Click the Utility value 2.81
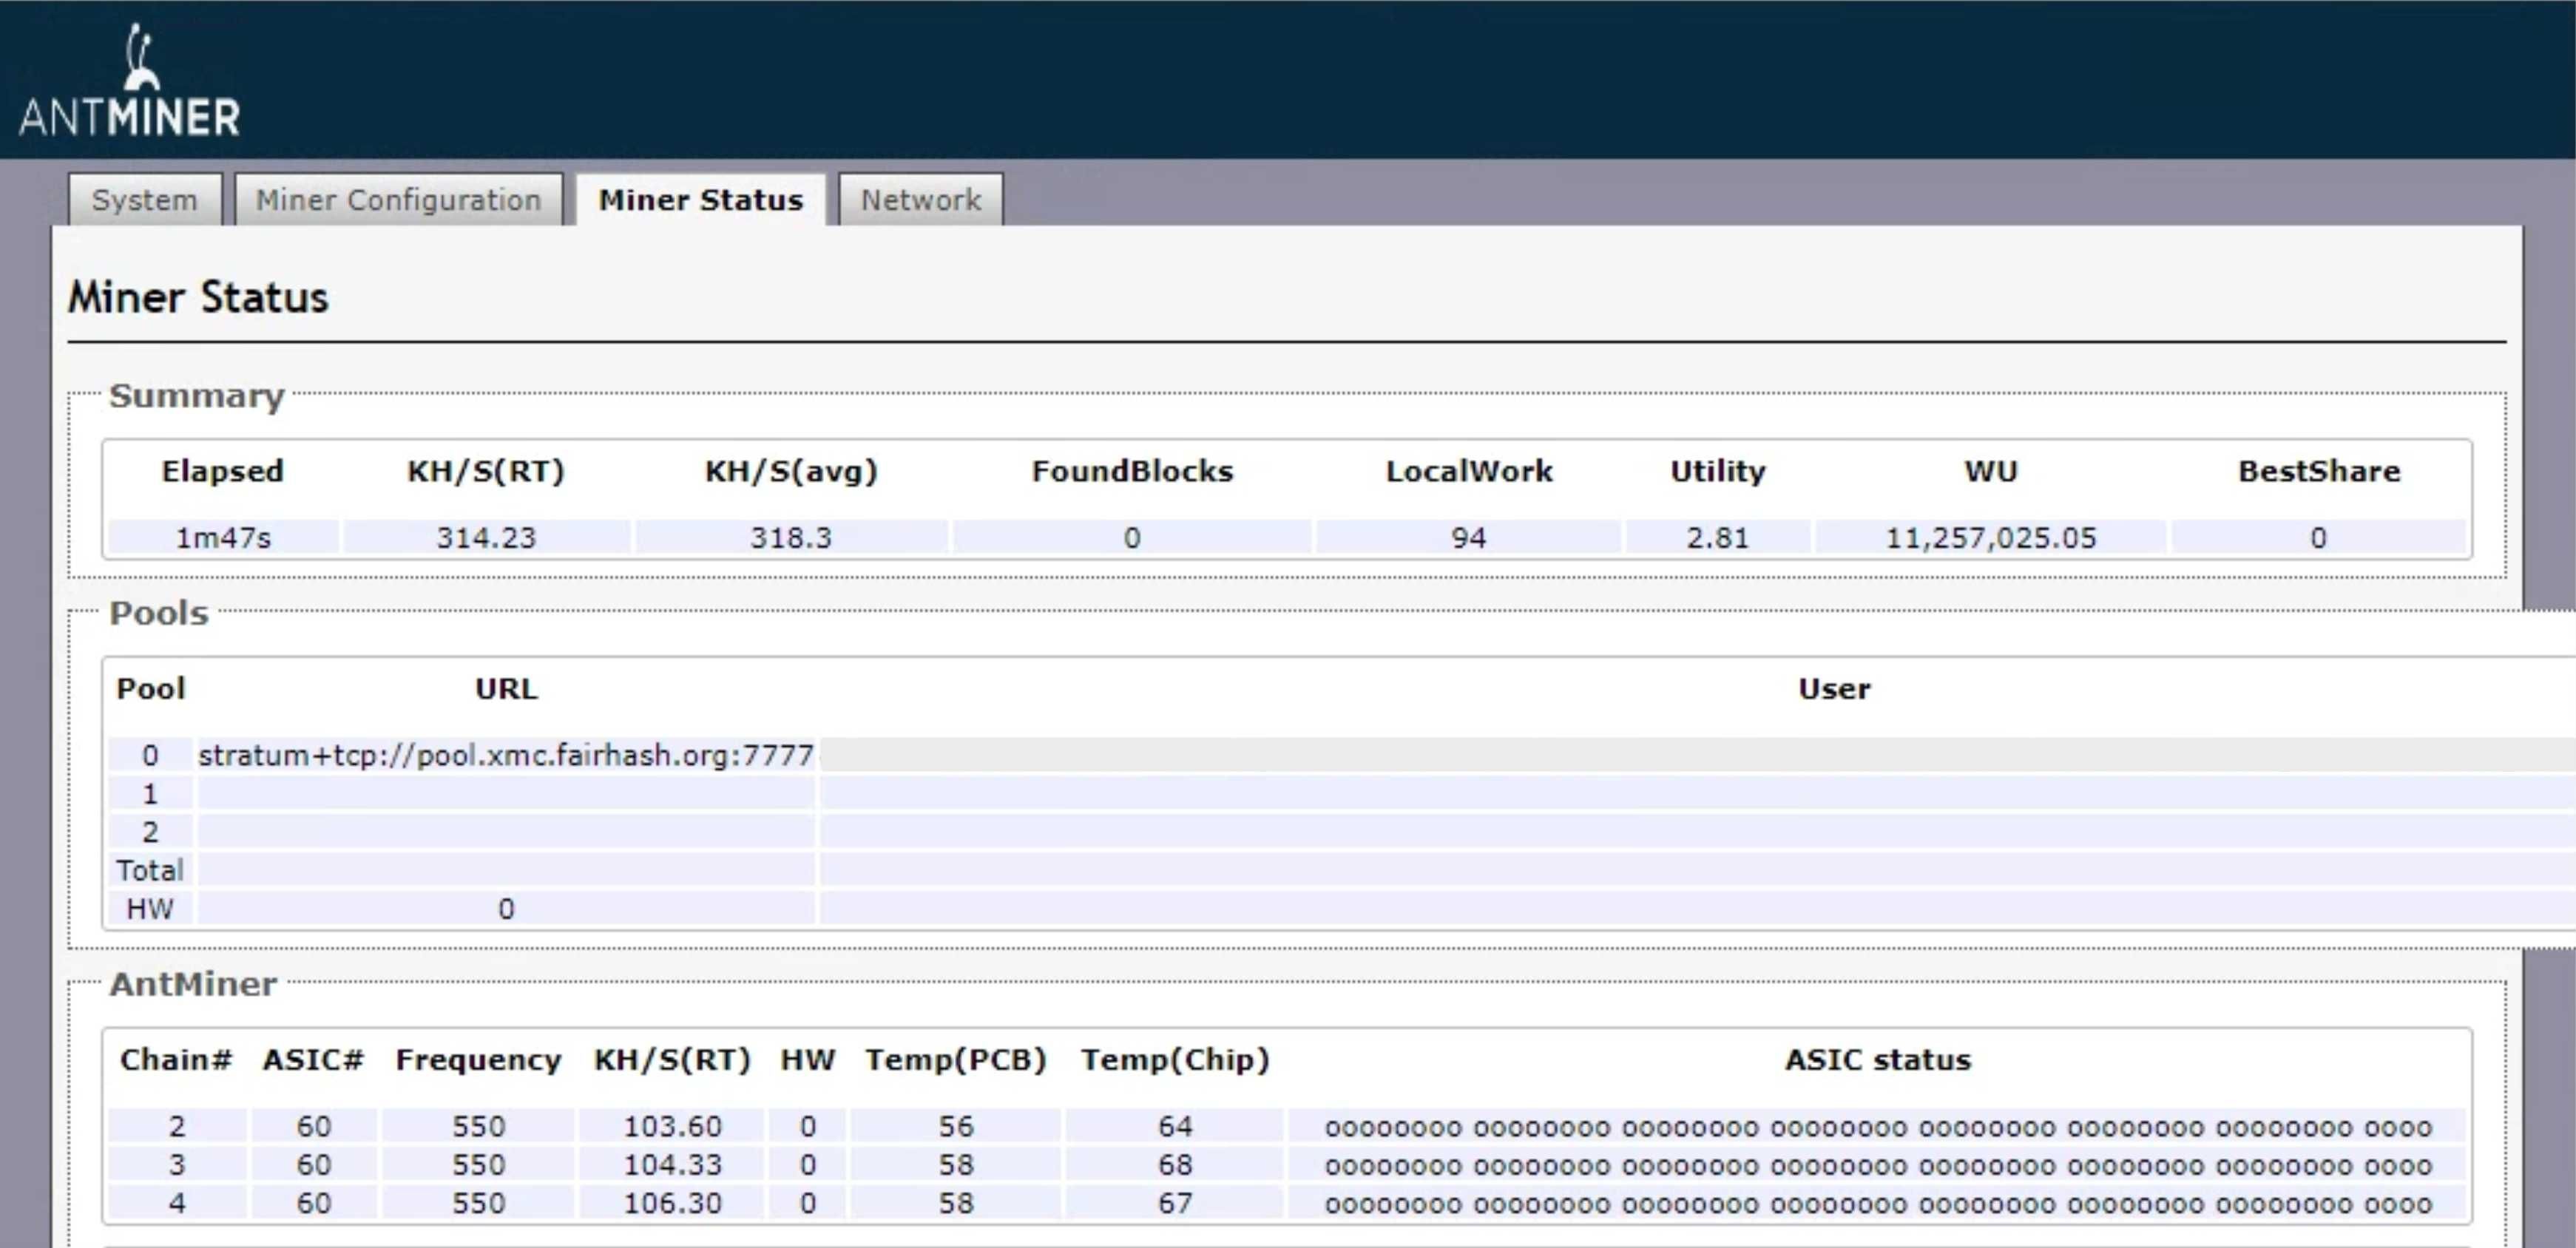2576x1248 pixels. click(1718, 538)
